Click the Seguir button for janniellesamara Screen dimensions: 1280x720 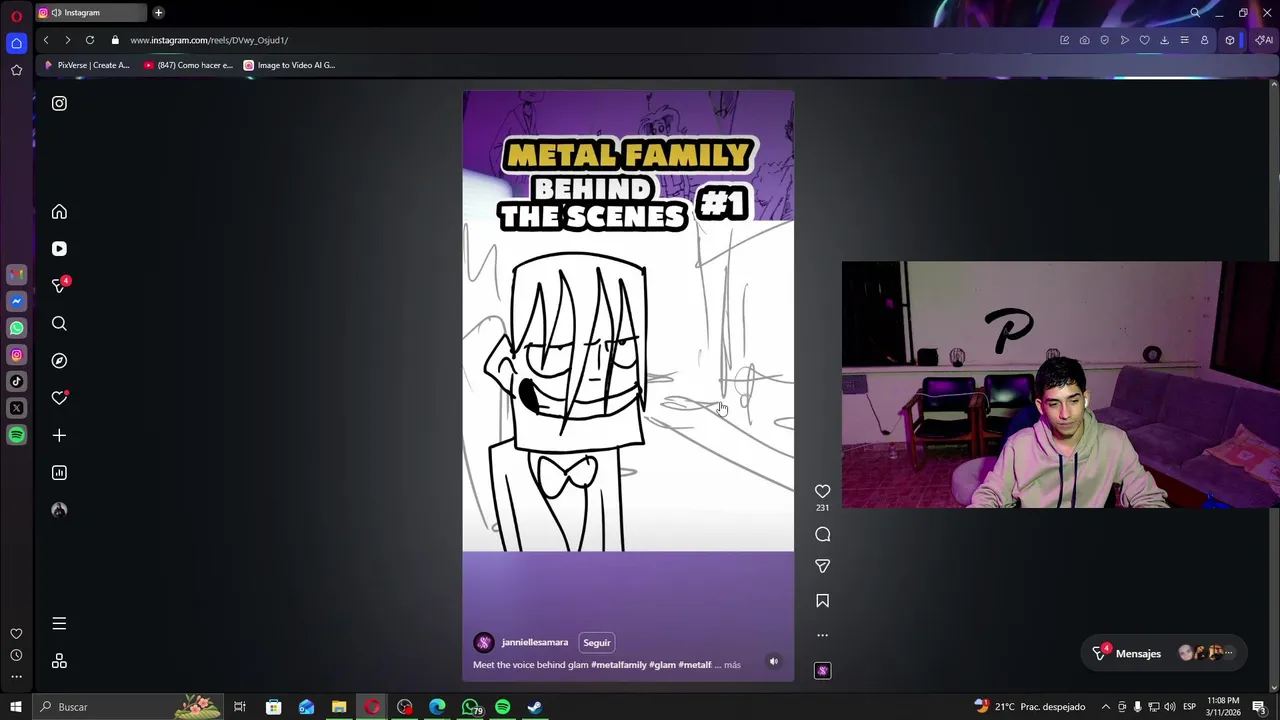(x=597, y=643)
